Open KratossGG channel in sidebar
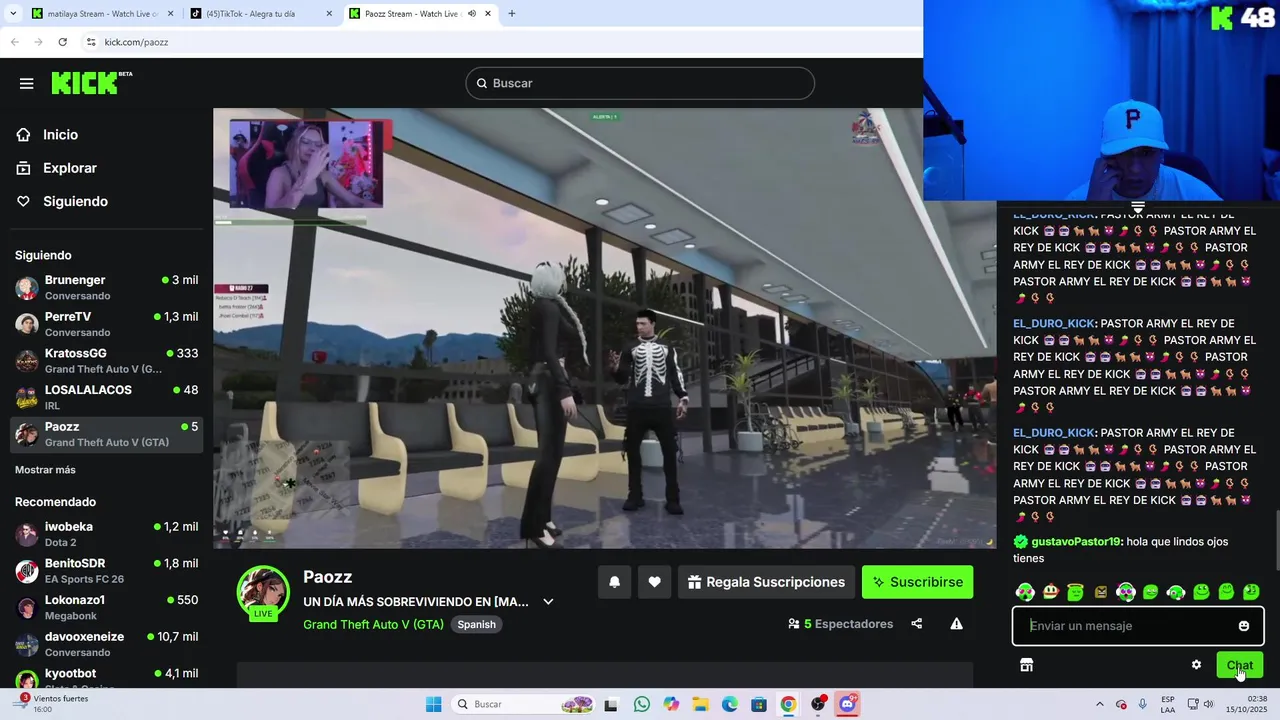The height and width of the screenshot is (720, 1280). click(x=107, y=361)
